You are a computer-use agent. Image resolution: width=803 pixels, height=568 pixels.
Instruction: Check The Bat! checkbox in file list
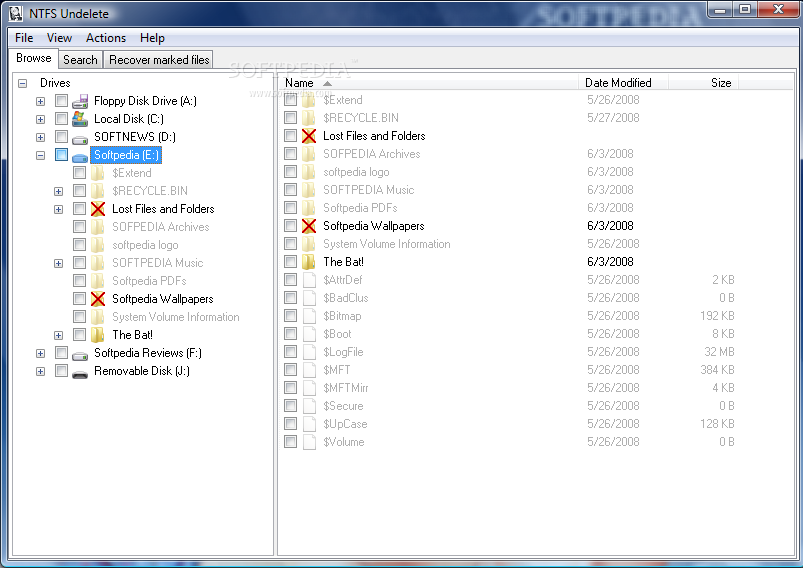[x=290, y=262]
